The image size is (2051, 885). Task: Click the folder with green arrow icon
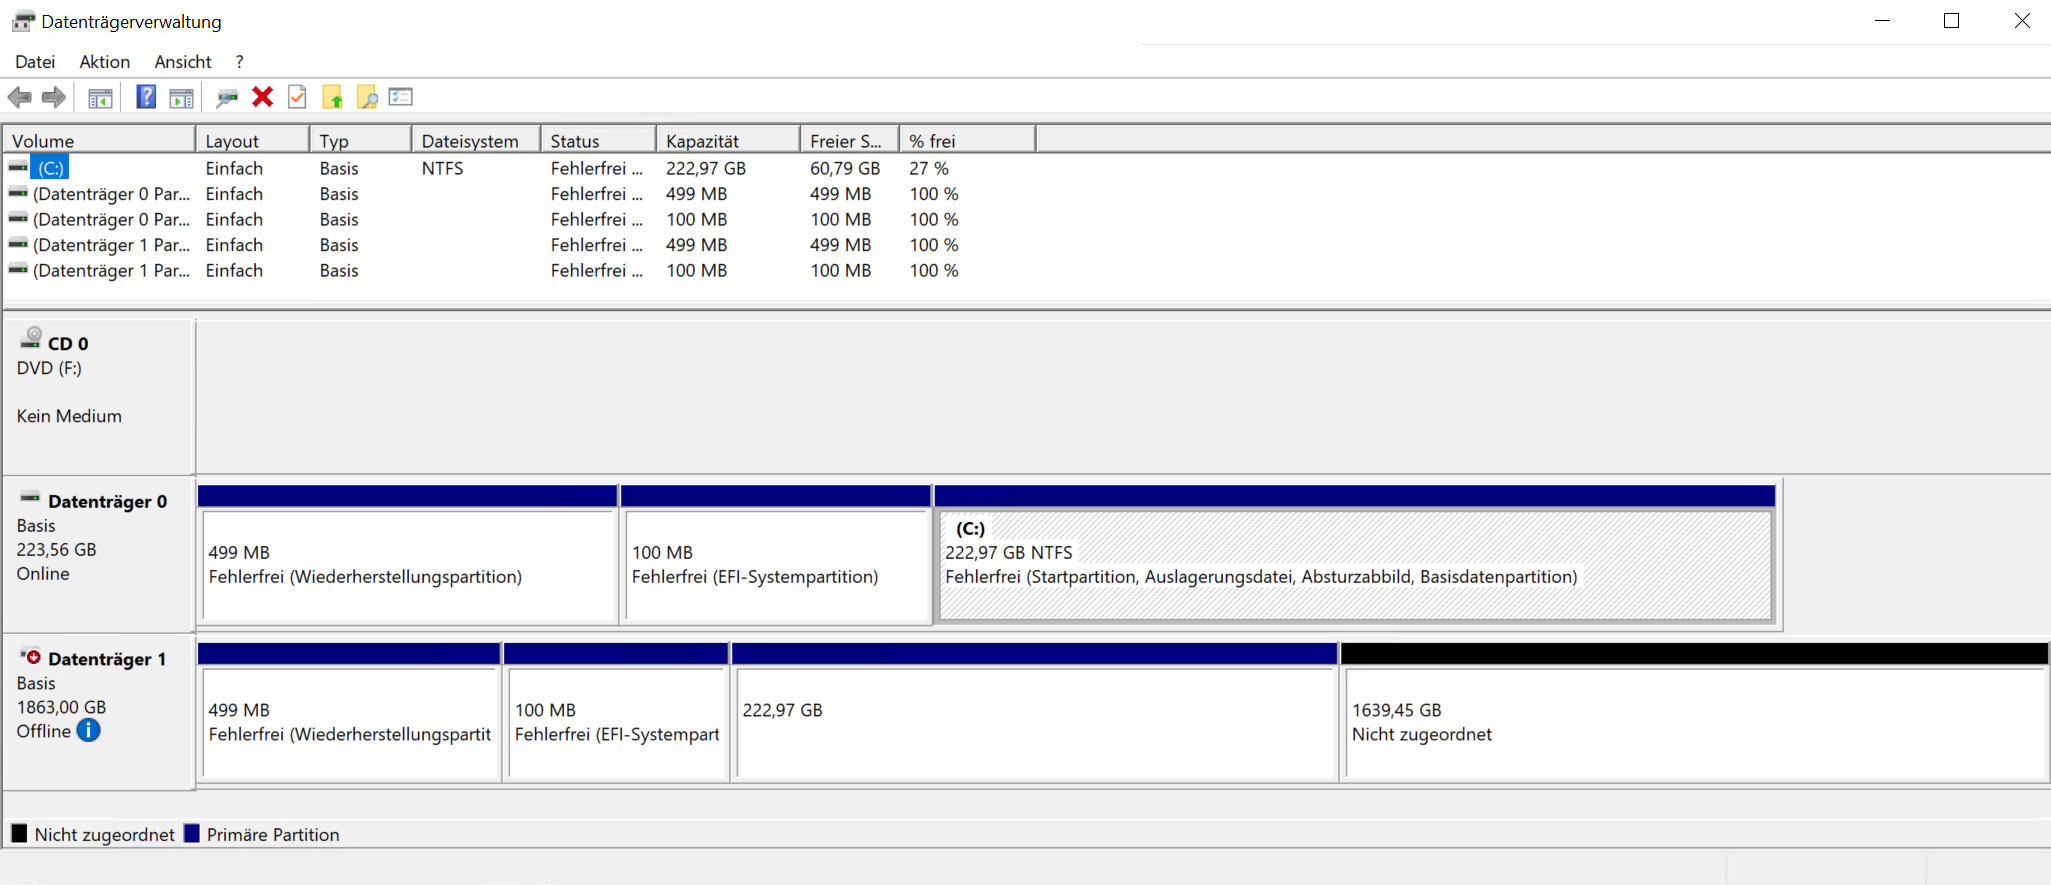coord(333,97)
